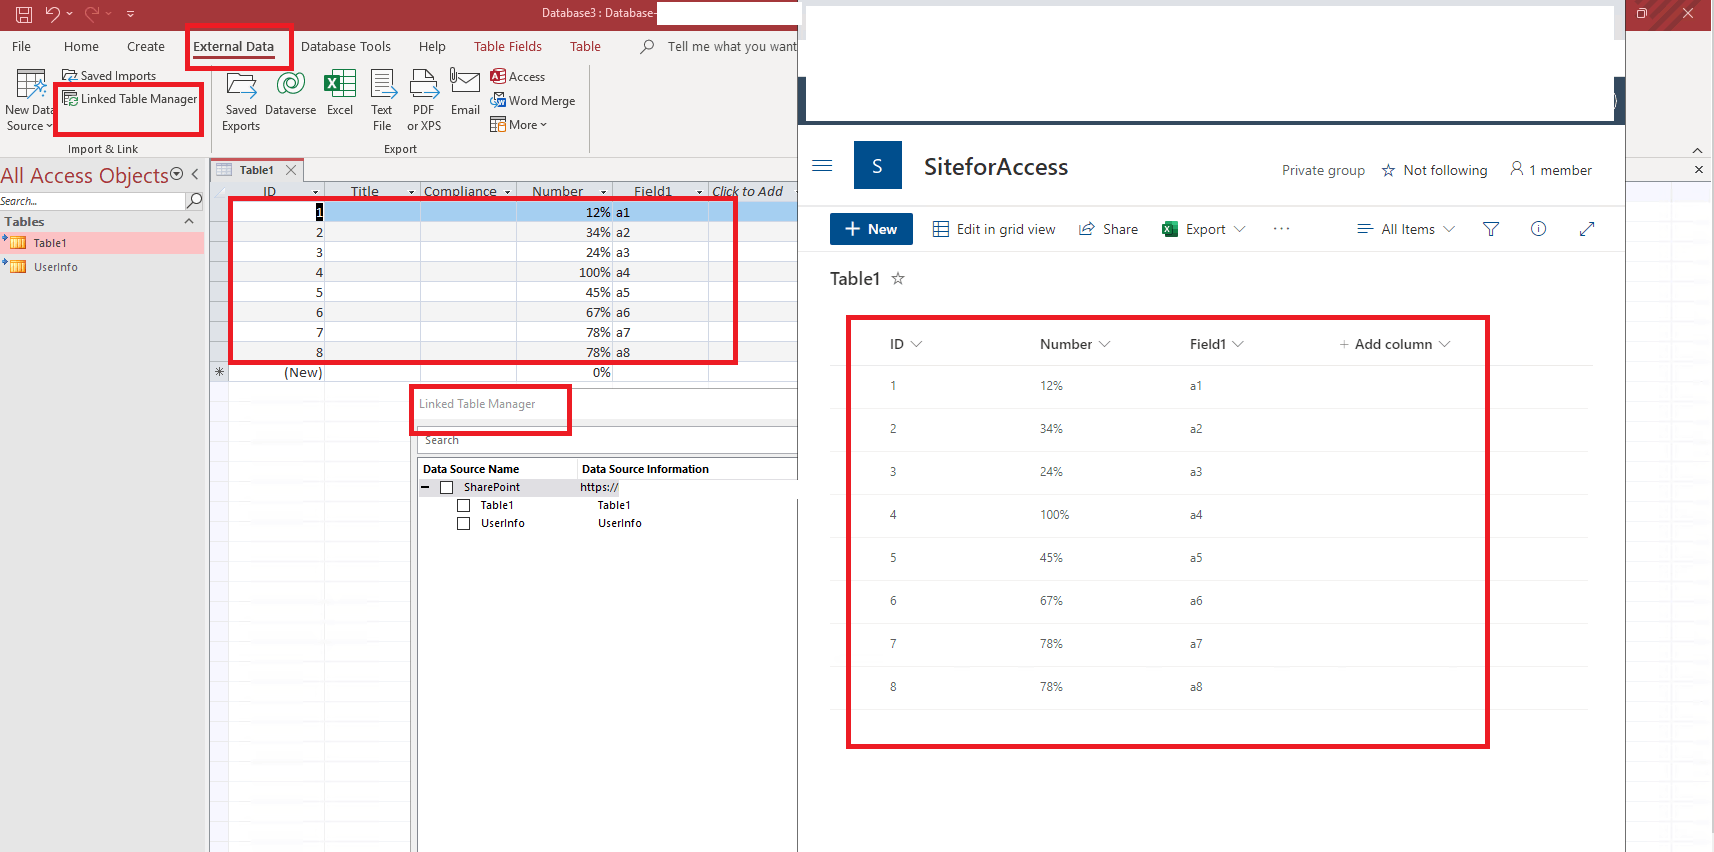Click the Tell me search icon
Viewport: 1714px width, 852px height.
tap(648, 46)
